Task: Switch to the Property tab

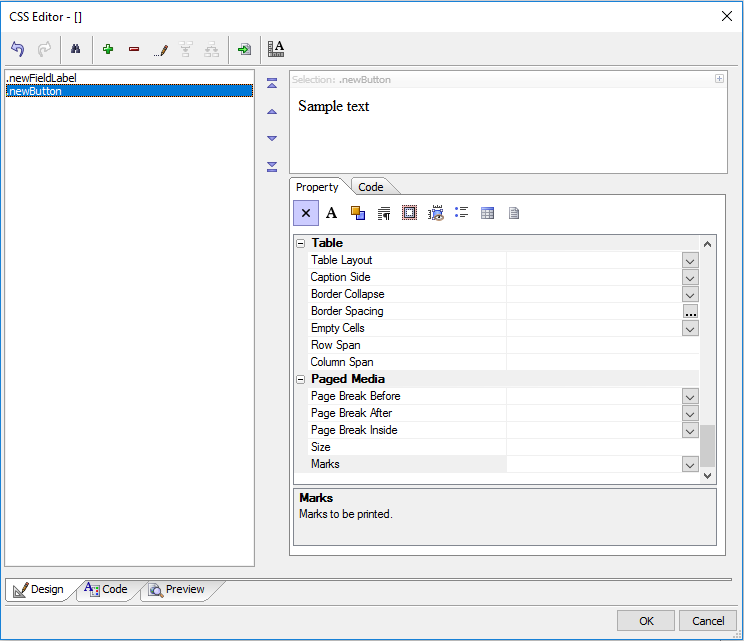Action: [x=317, y=187]
